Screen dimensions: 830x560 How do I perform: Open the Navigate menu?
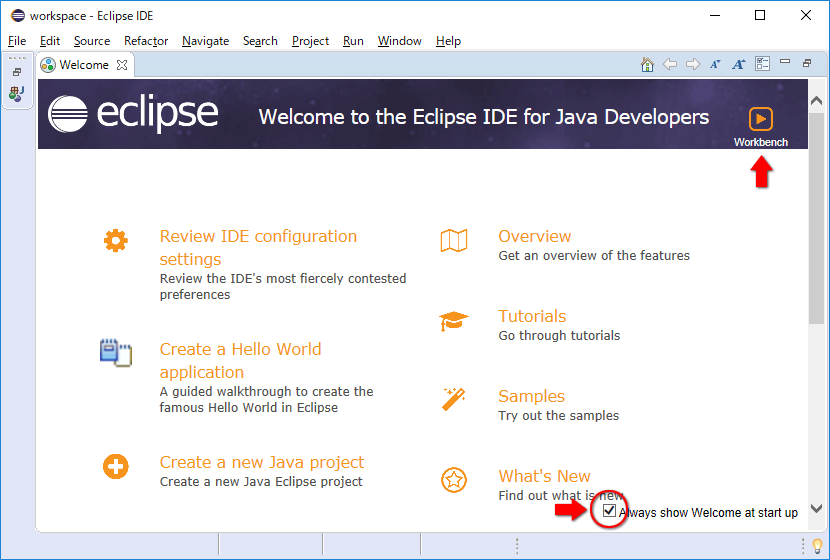tap(205, 41)
